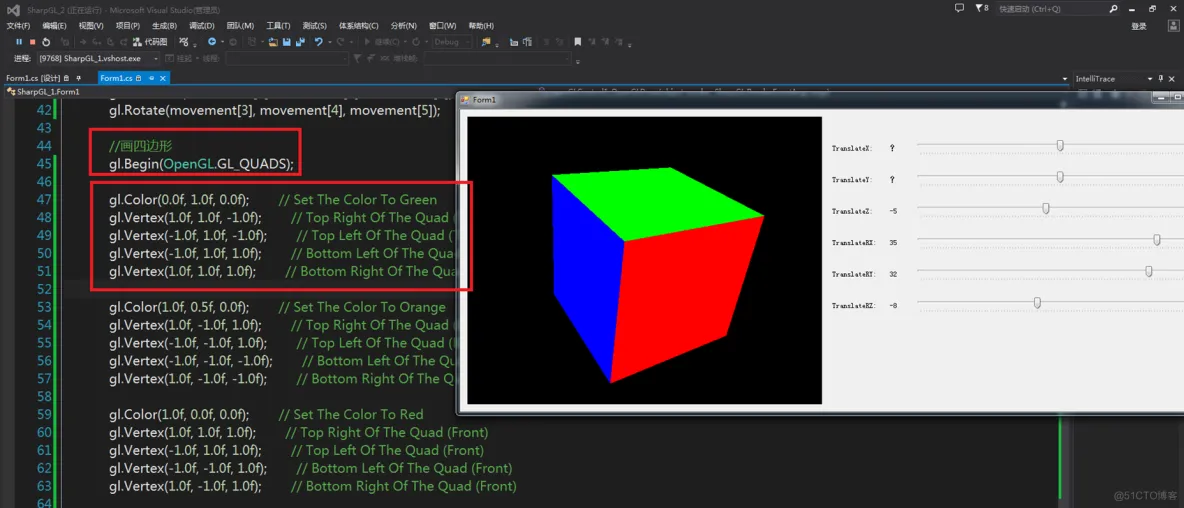Click the Show Threads filter icon
This screenshot has width=1184, height=508.
pos(357,58)
